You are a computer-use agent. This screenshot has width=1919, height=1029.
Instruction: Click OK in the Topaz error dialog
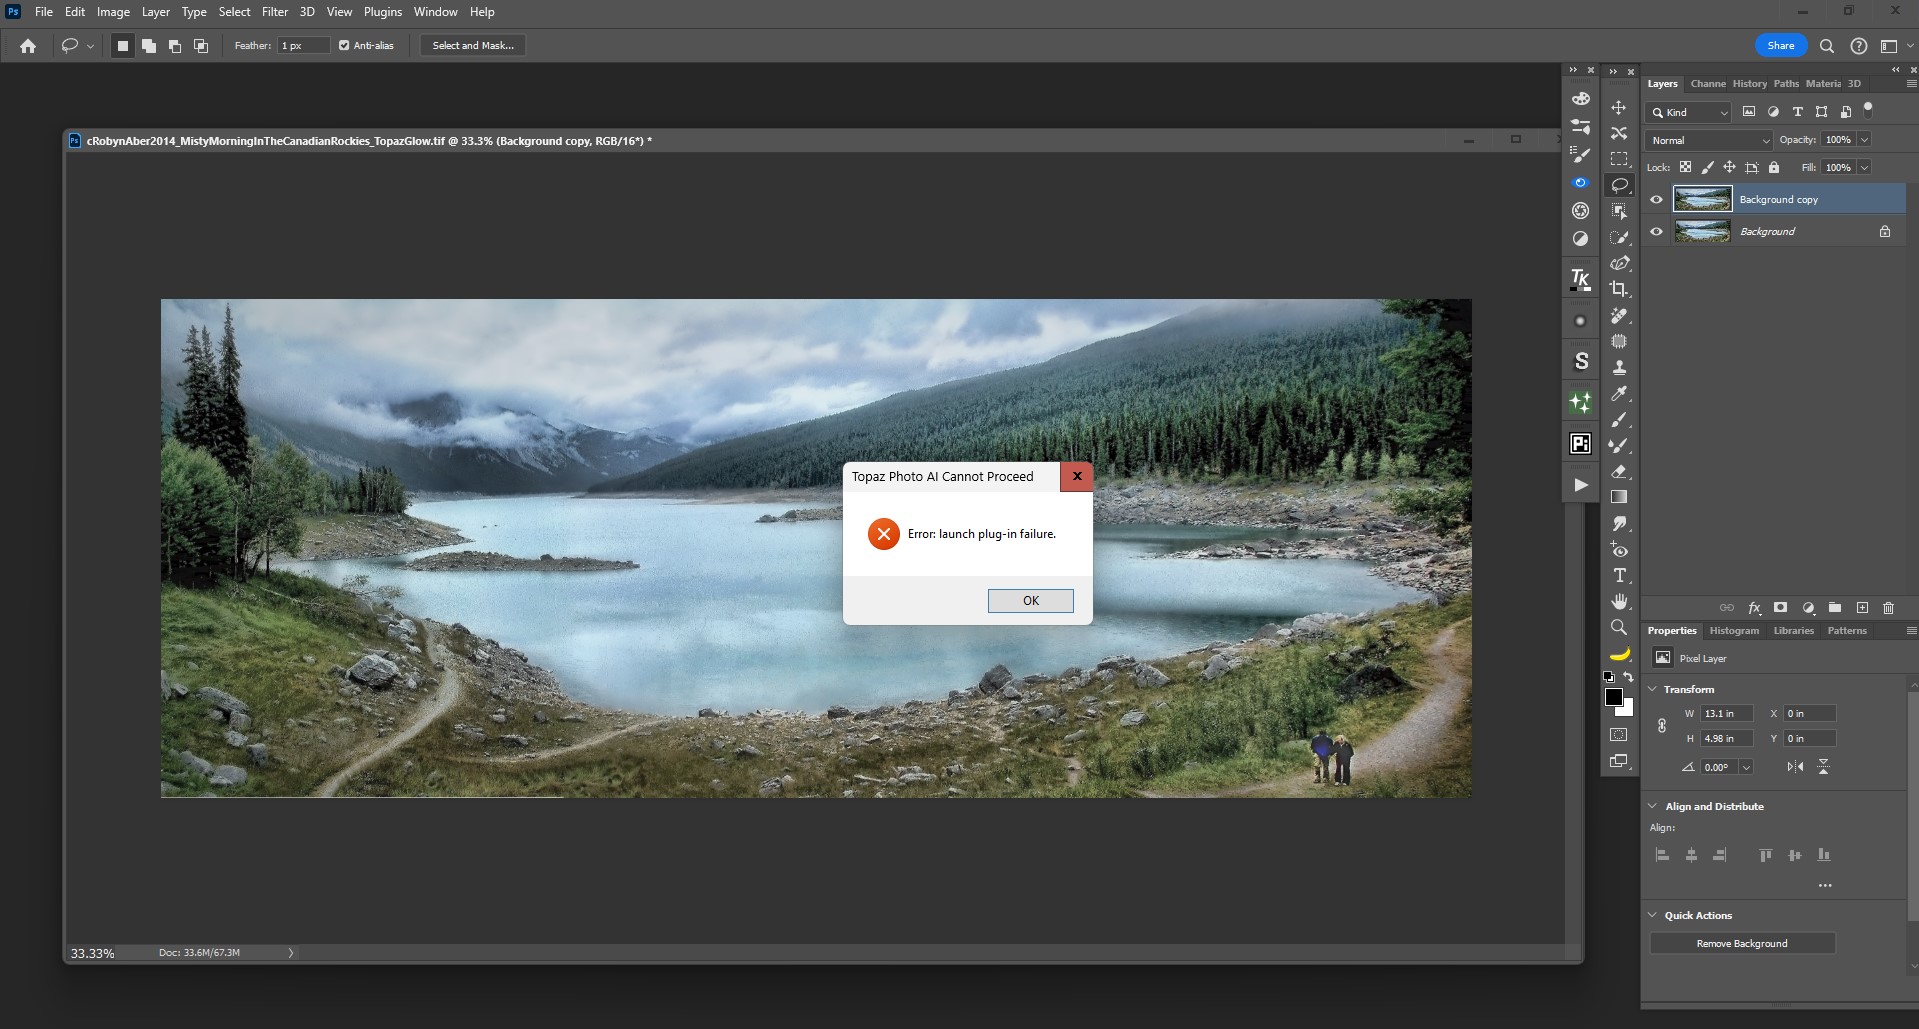[x=1030, y=601]
